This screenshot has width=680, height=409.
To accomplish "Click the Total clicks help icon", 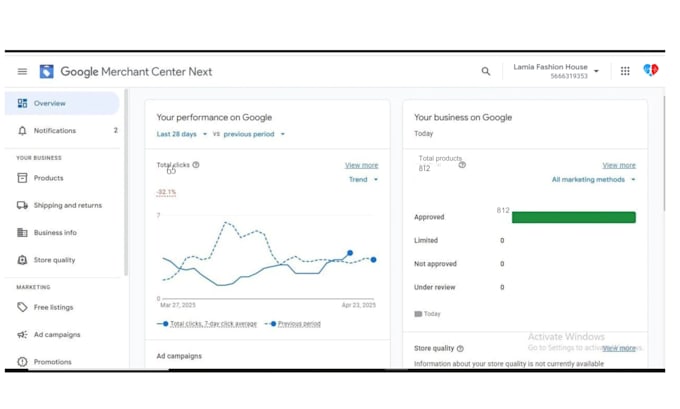I will [196, 165].
